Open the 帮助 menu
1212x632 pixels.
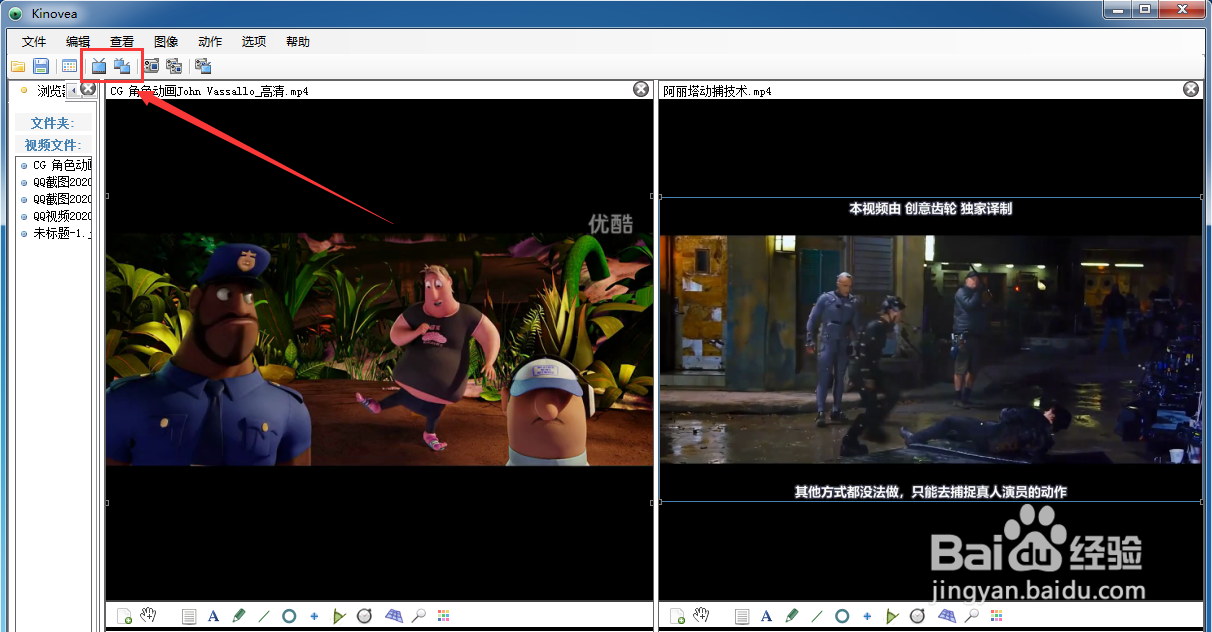pyautogui.click(x=298, y=41)
